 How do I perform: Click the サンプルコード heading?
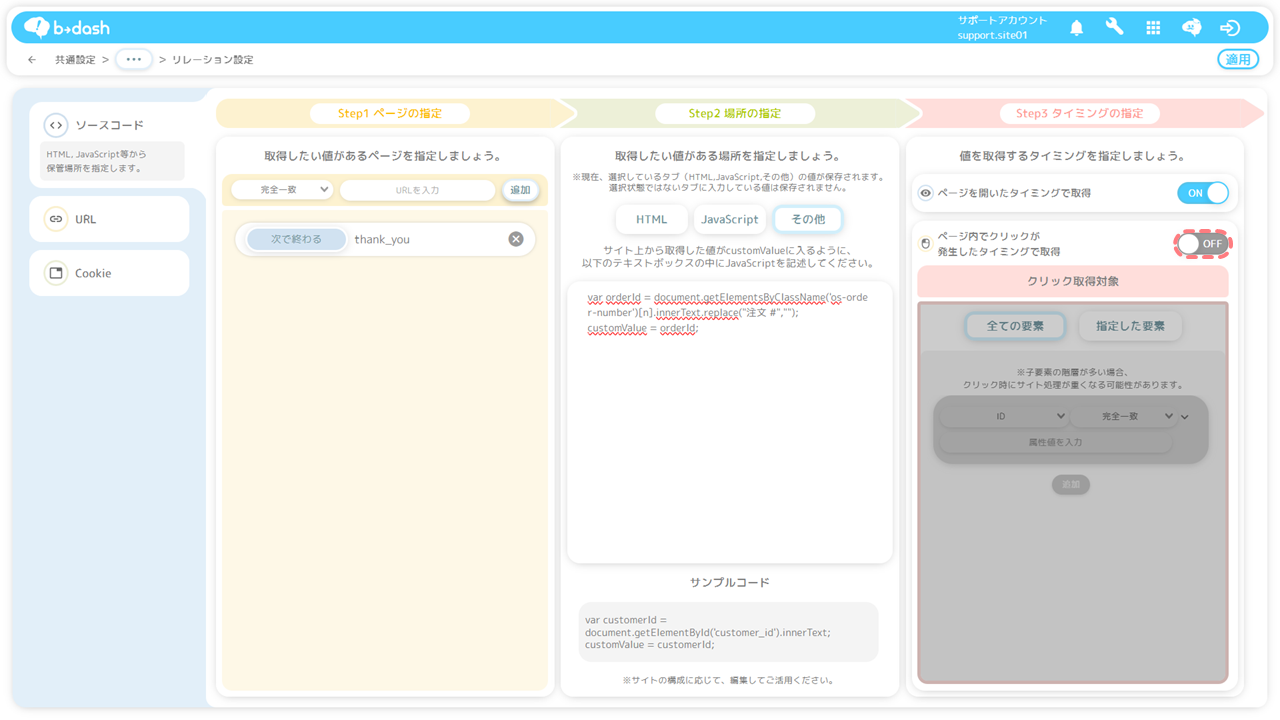point(729,582)
